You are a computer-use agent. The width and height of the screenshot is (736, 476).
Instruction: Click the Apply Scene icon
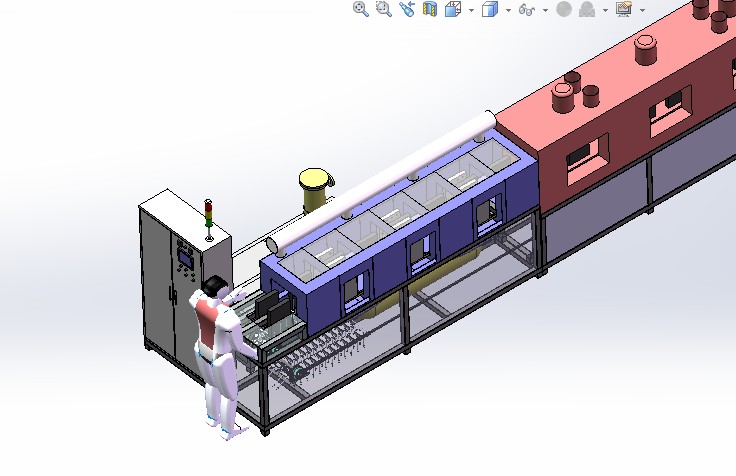coord(587,9)
